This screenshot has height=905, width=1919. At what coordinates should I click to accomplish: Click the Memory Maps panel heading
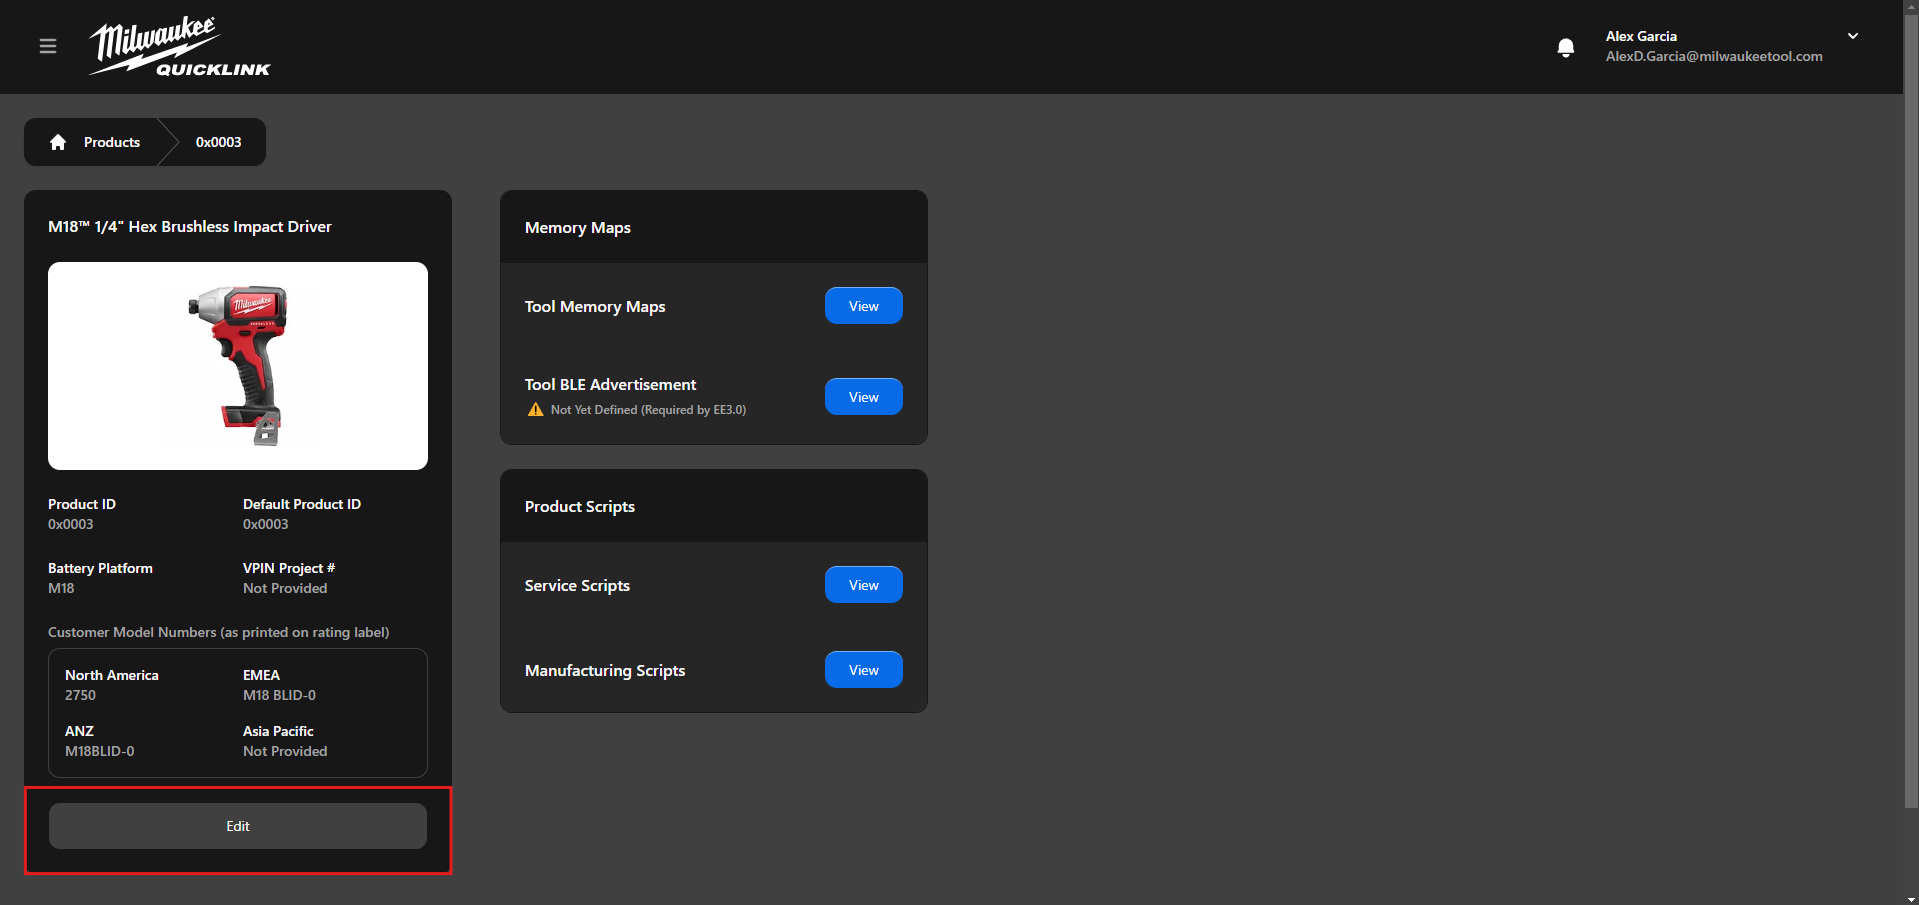pyautogui.click(x=578, y=228)
